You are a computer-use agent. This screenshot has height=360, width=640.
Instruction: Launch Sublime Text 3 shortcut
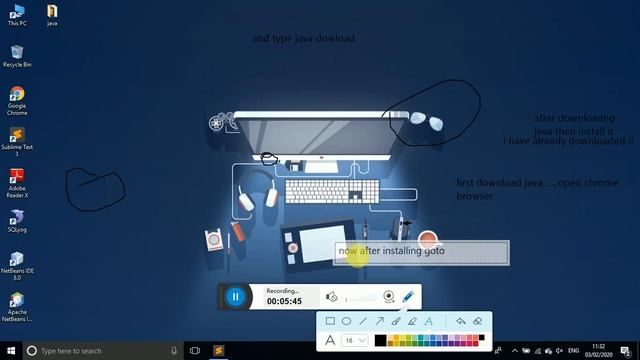[x=17, y=142]
